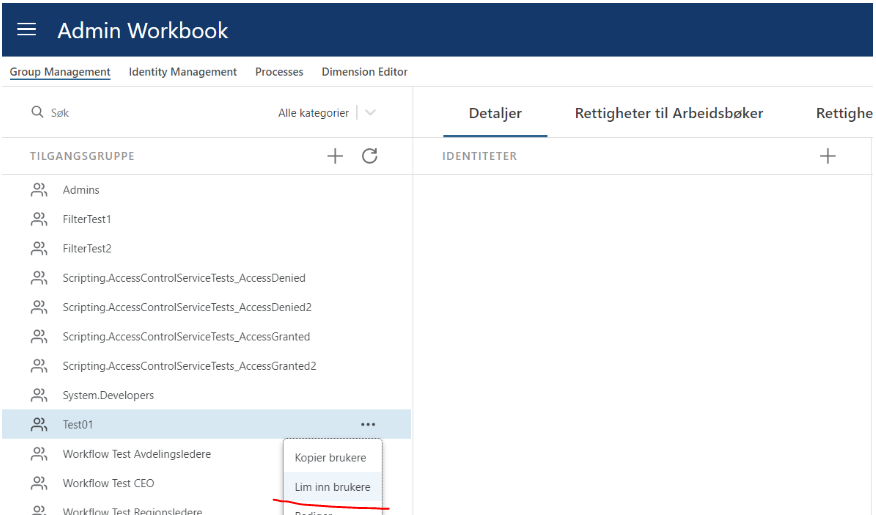The image size is (876, 515).
Task: Add a new access group (plus icon)
Action: pos(335,156)
